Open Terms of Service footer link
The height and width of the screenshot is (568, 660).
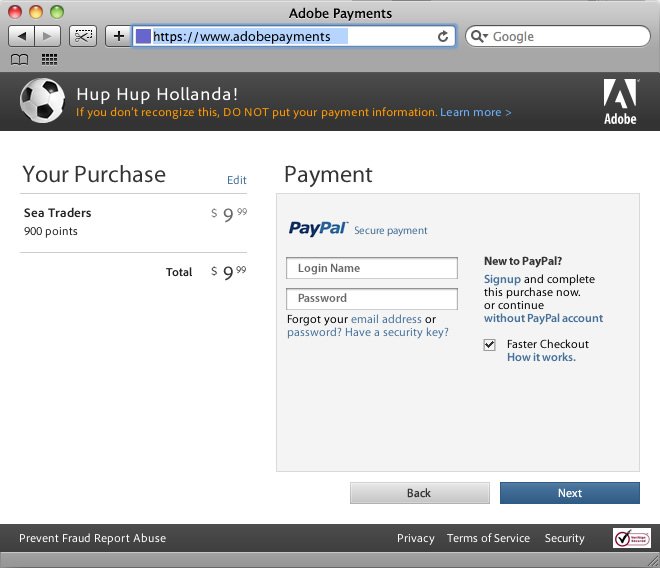point(488,538)
